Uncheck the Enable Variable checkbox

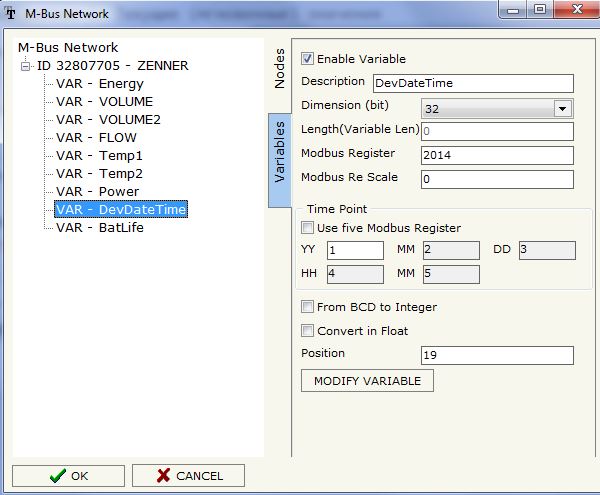click(307, 59)
